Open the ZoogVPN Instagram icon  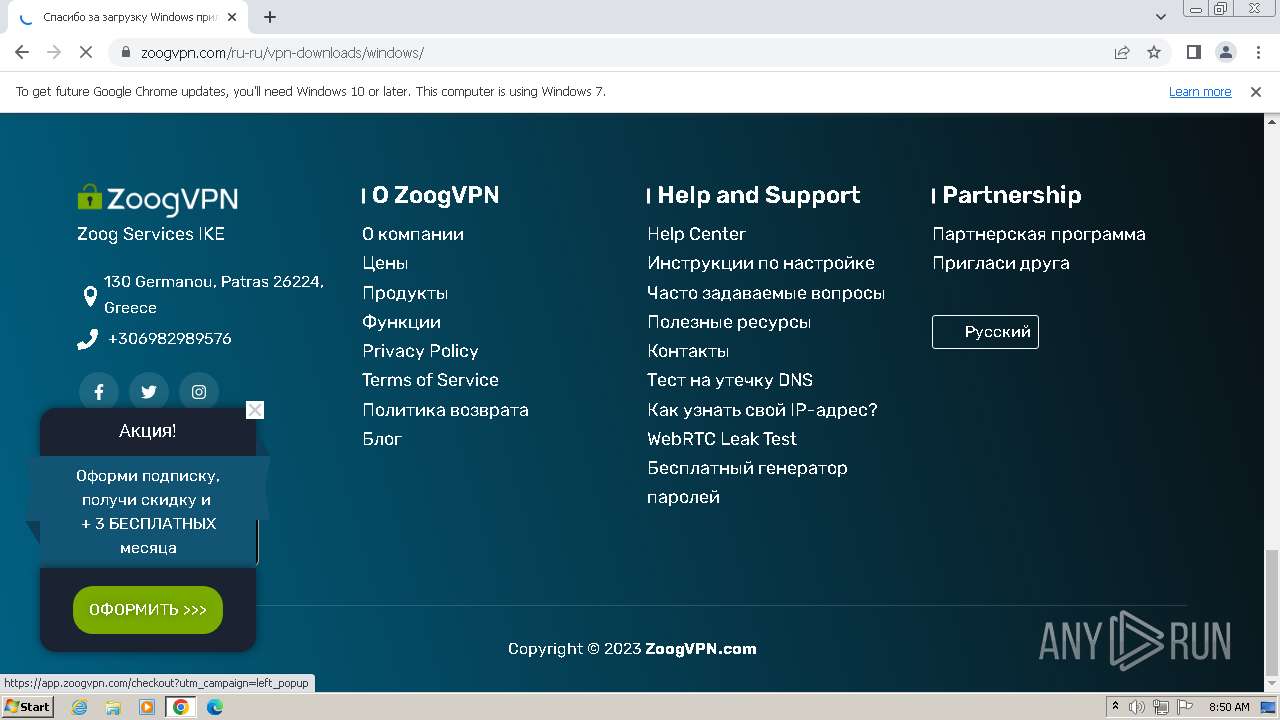coord(199,392)
